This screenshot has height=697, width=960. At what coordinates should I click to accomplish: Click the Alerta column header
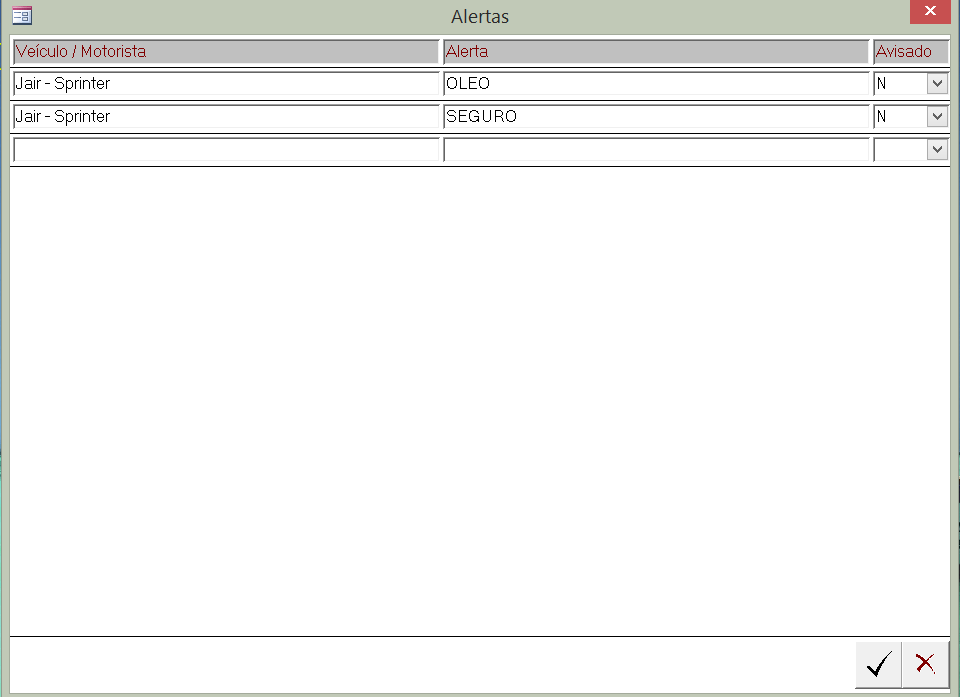[x=655, y=51]
